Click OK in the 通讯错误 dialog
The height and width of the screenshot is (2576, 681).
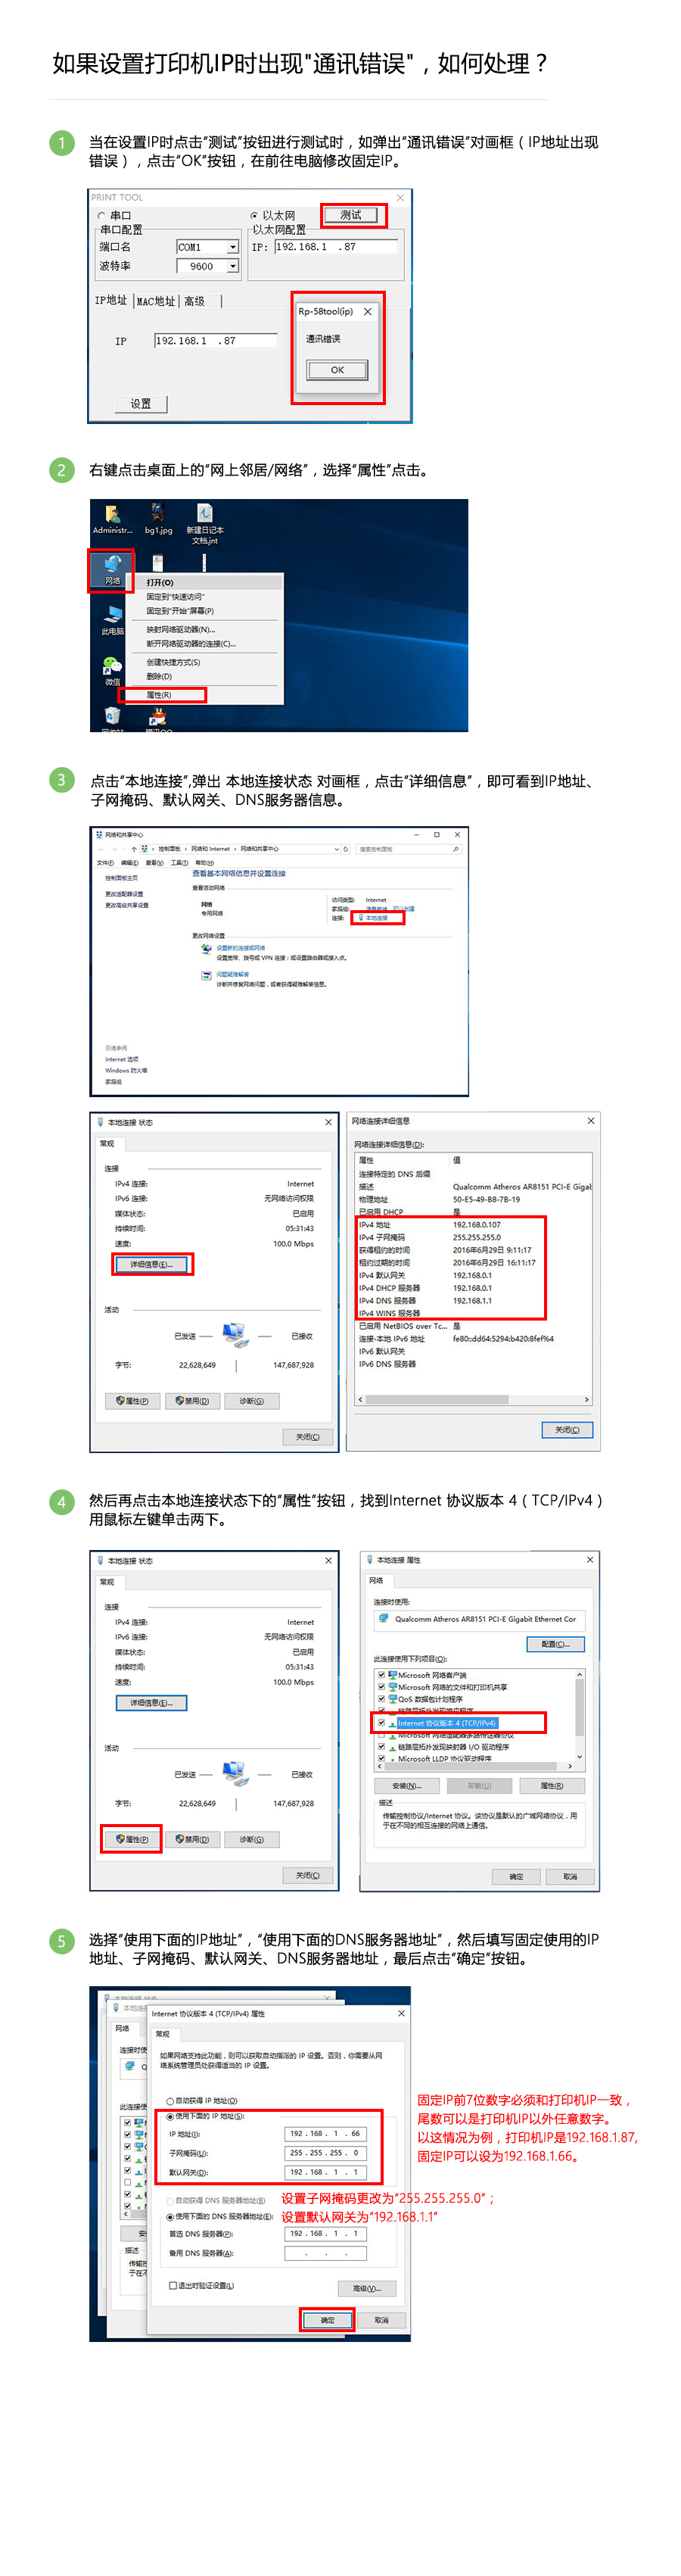[x=337, y=370]
